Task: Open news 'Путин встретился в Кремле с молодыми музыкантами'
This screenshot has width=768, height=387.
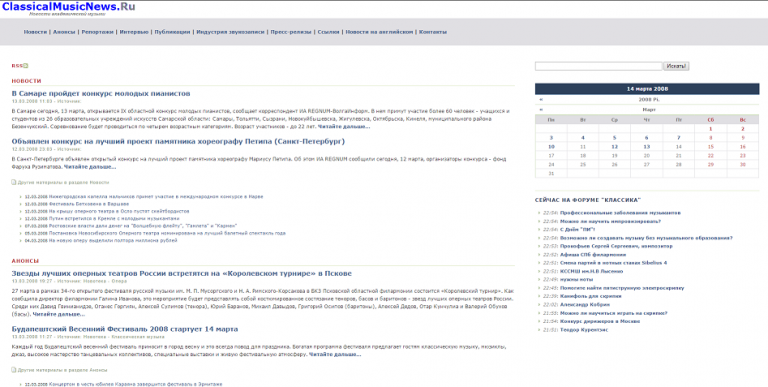Action: click(x=114, y=218)
